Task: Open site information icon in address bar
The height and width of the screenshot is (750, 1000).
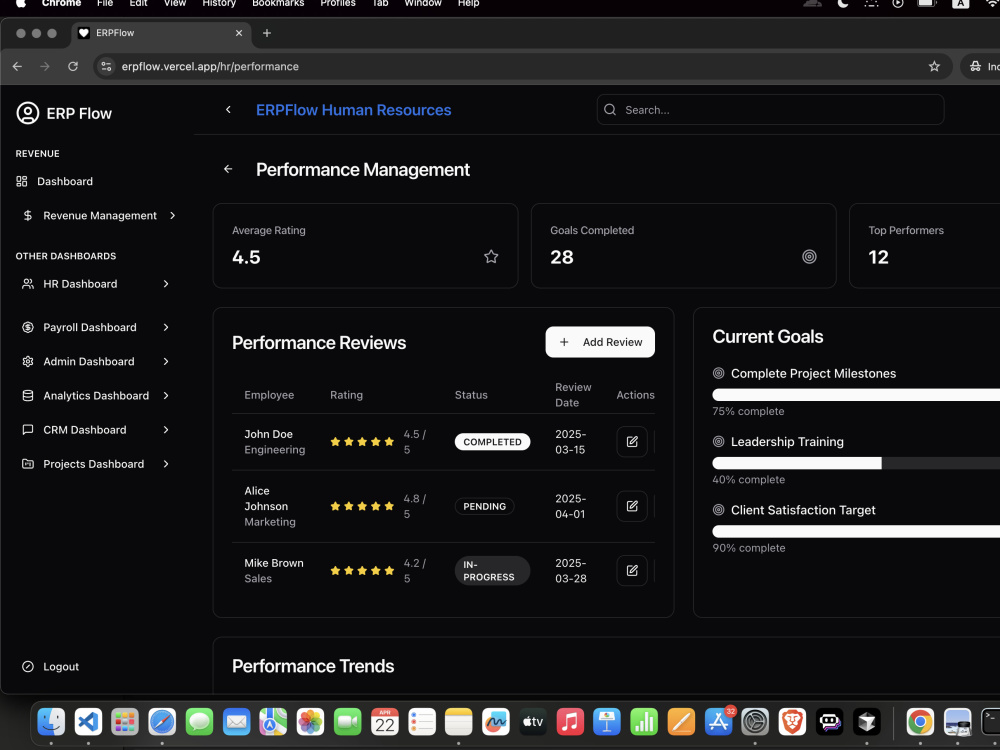Action: point(107,66)
